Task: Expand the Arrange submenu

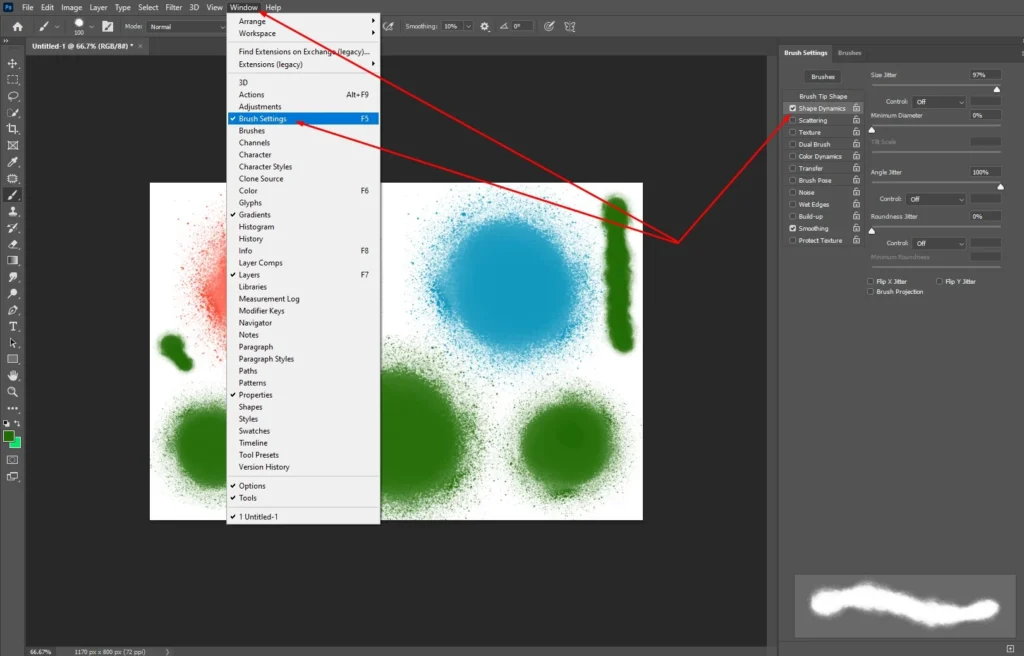Action: point(303,21)
